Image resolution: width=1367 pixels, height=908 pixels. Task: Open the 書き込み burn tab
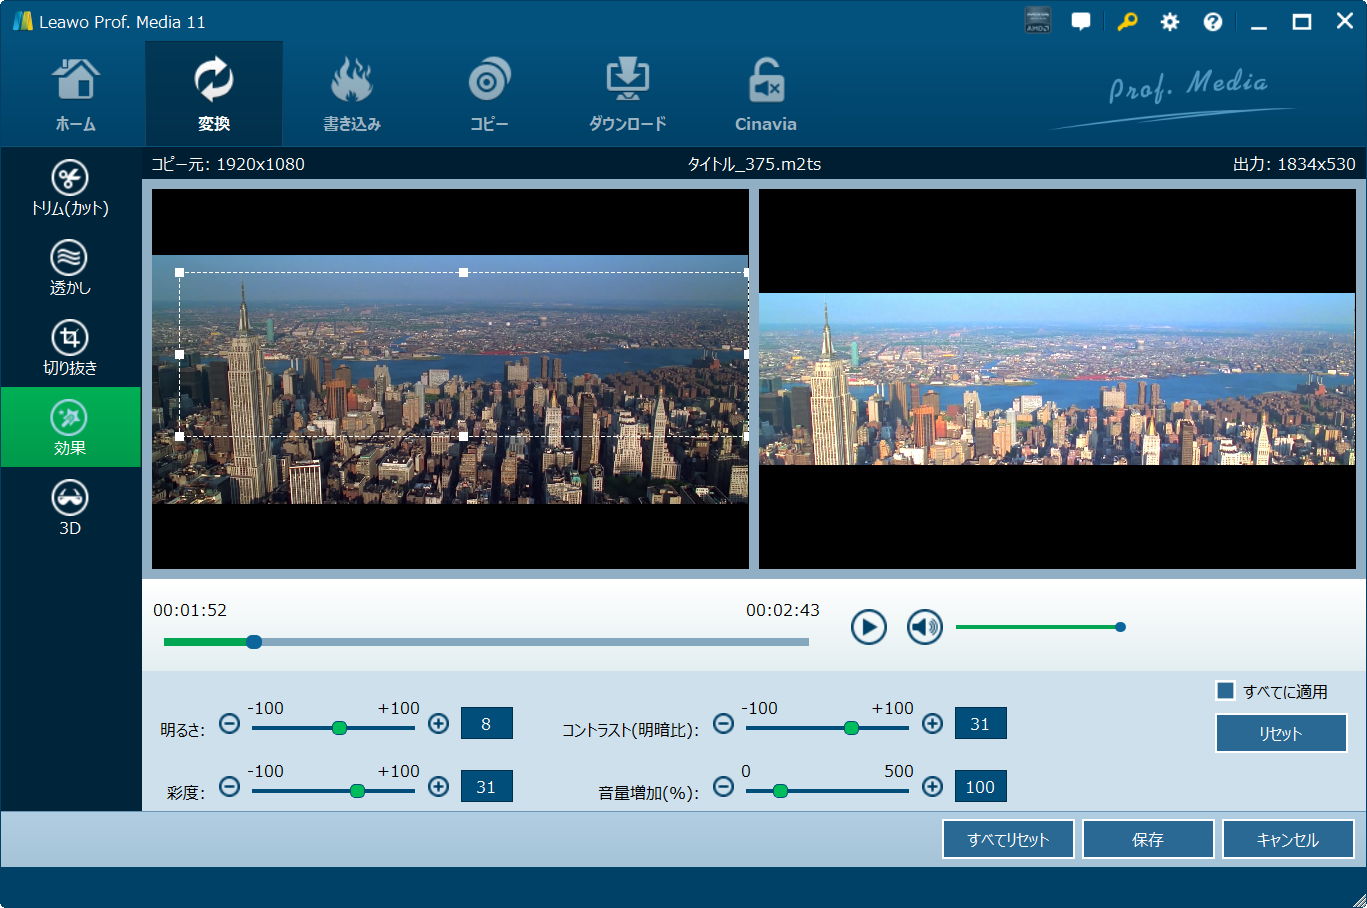point(351,96)
